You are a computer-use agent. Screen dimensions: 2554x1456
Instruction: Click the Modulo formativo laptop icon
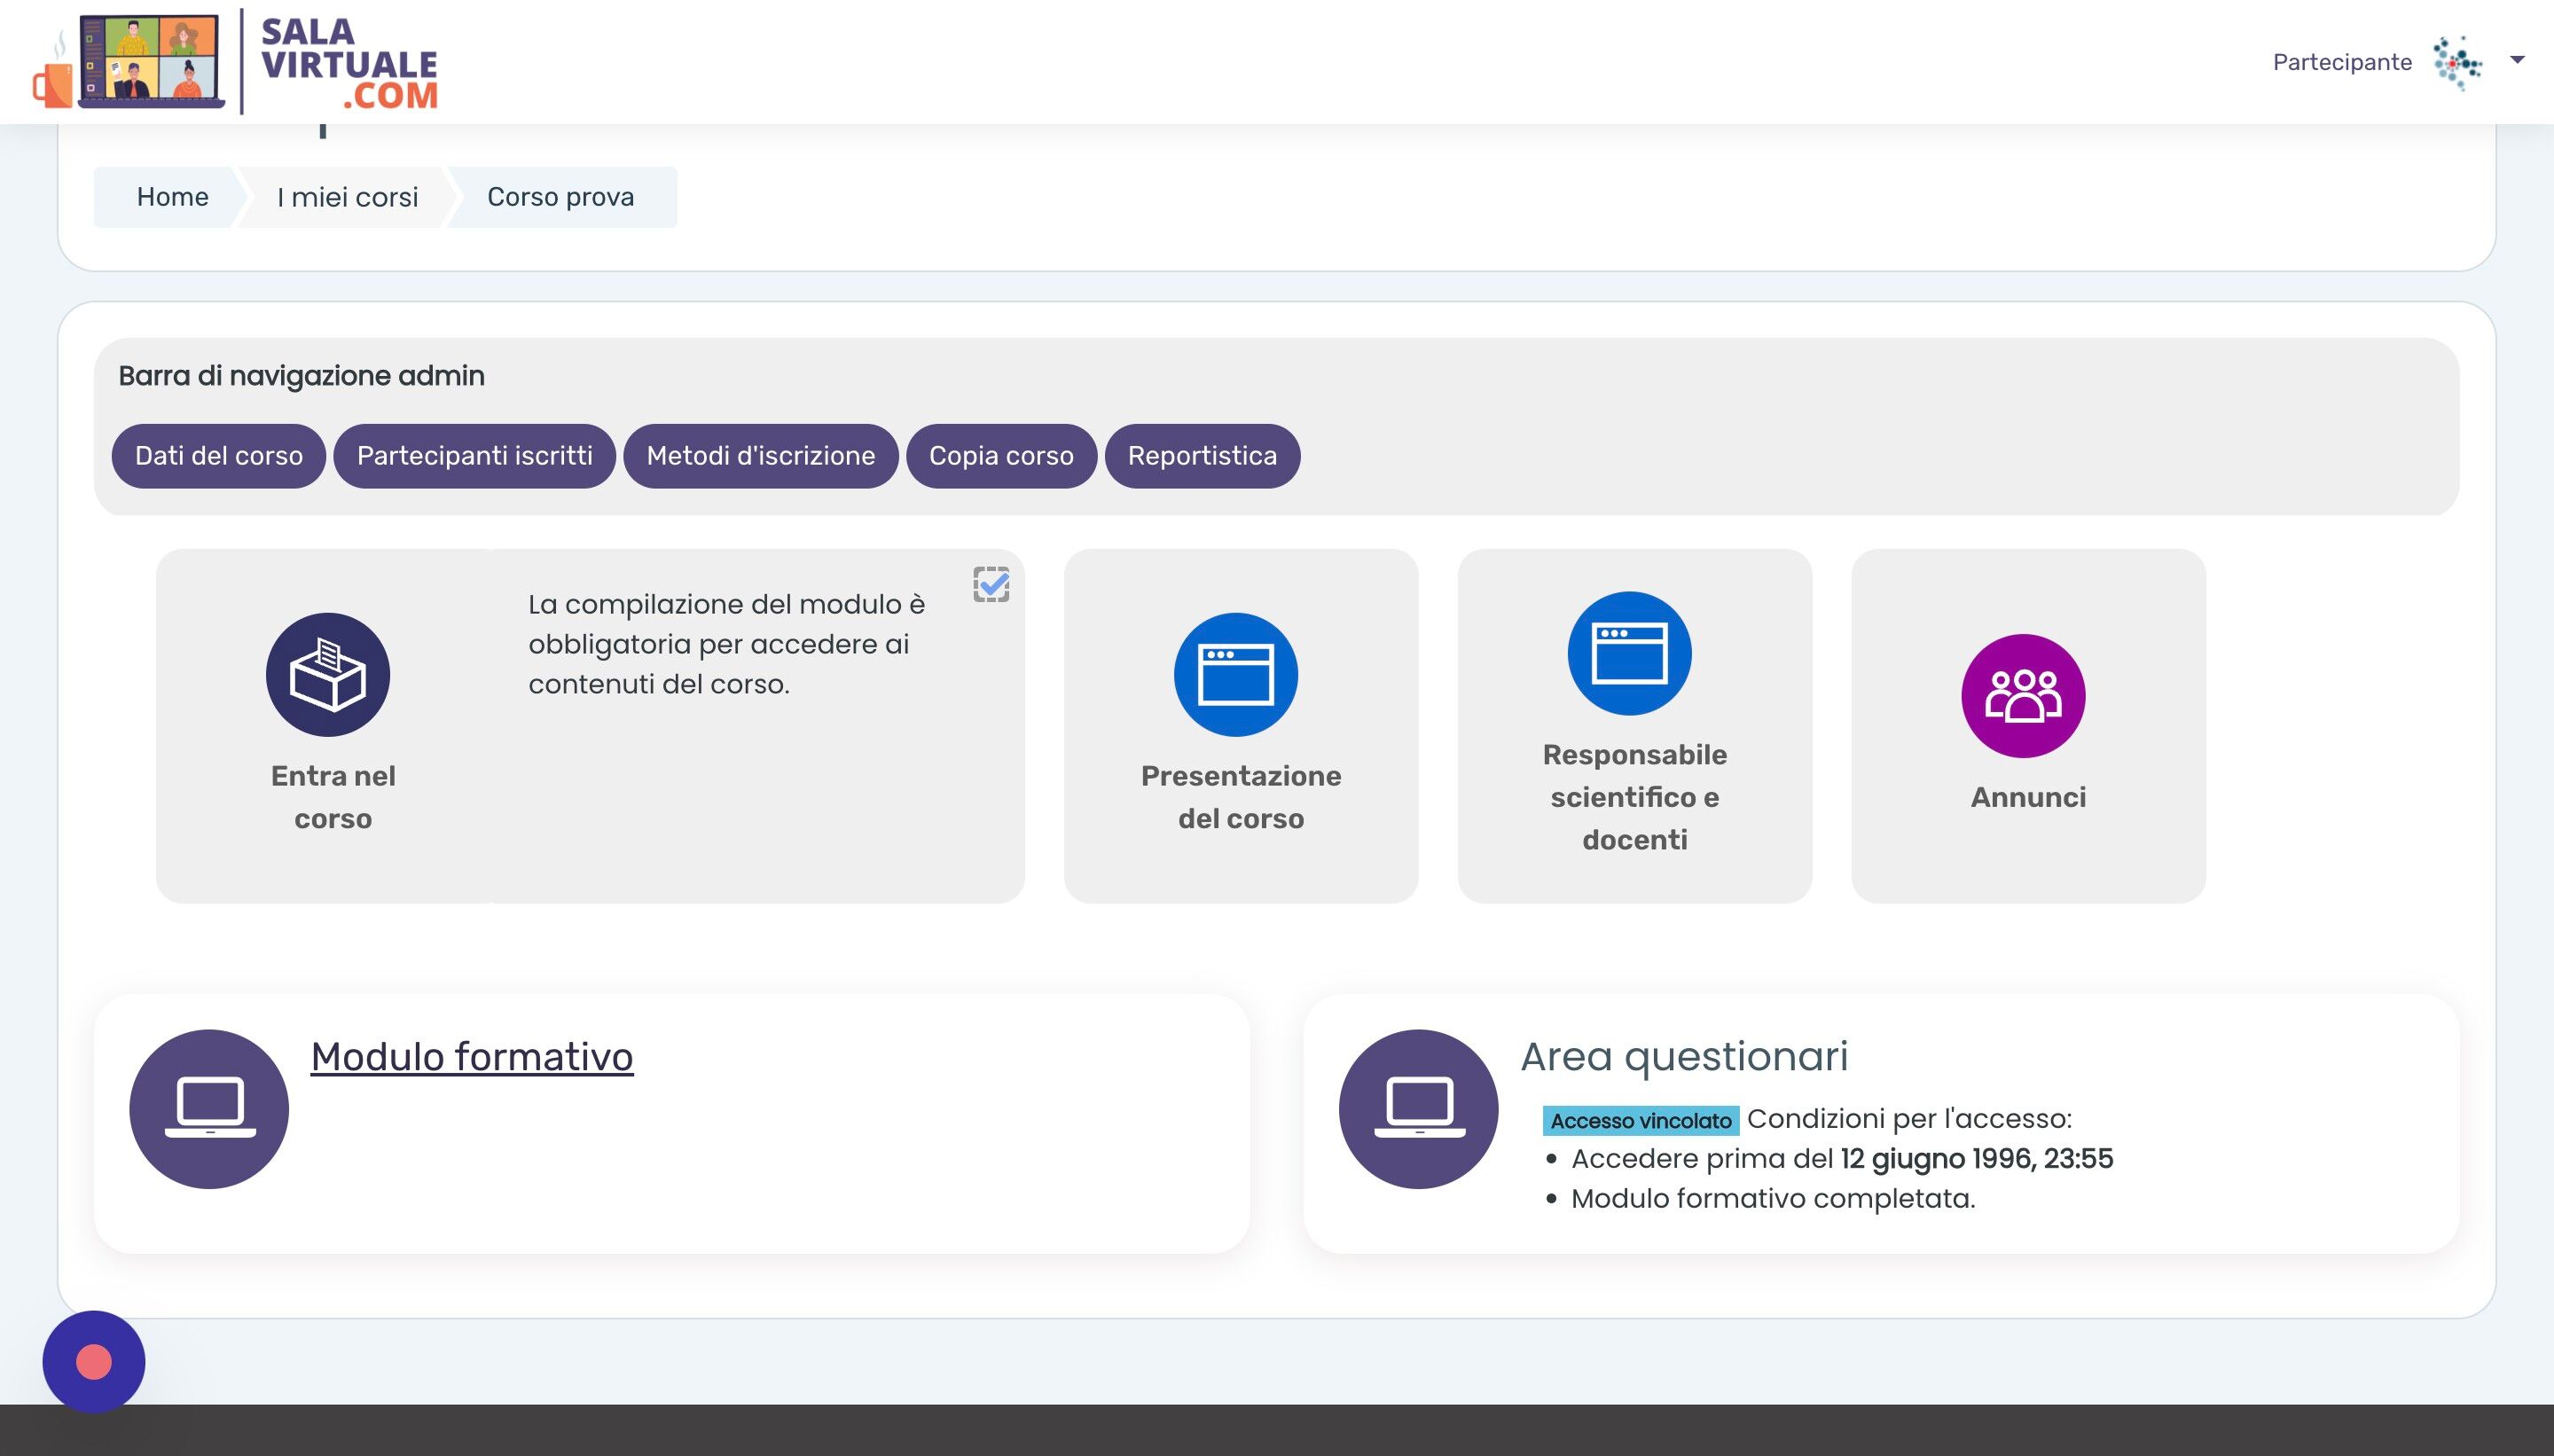pos(209,1109)
